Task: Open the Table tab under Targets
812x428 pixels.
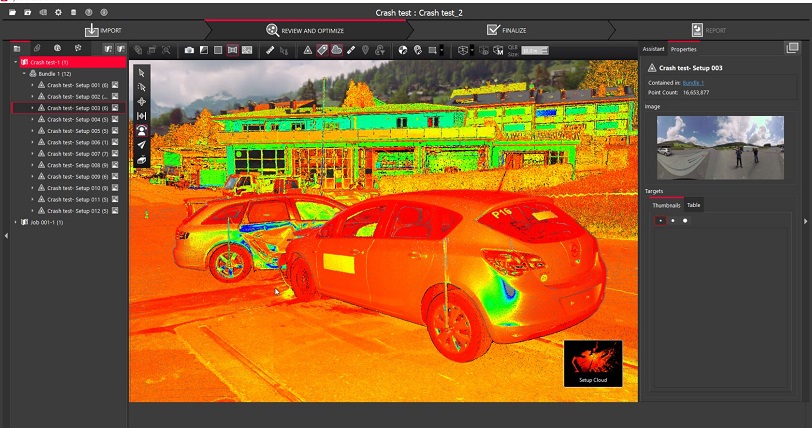Action: (x=693, y=205)
